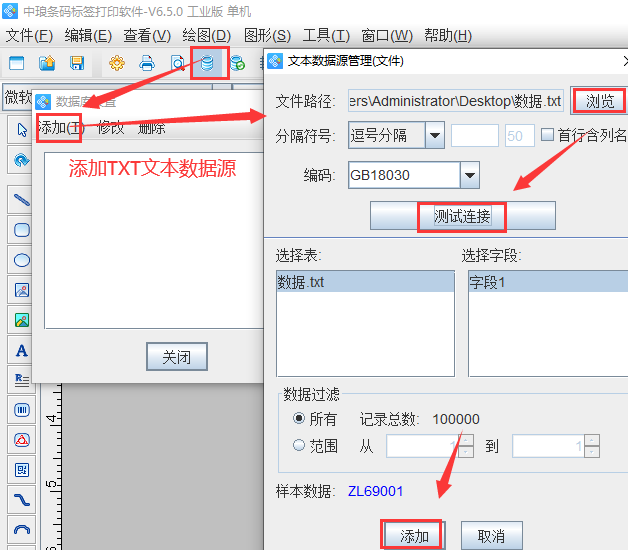
Task: Click the 添加 button at dialog bottom
Action: point(415,536)
